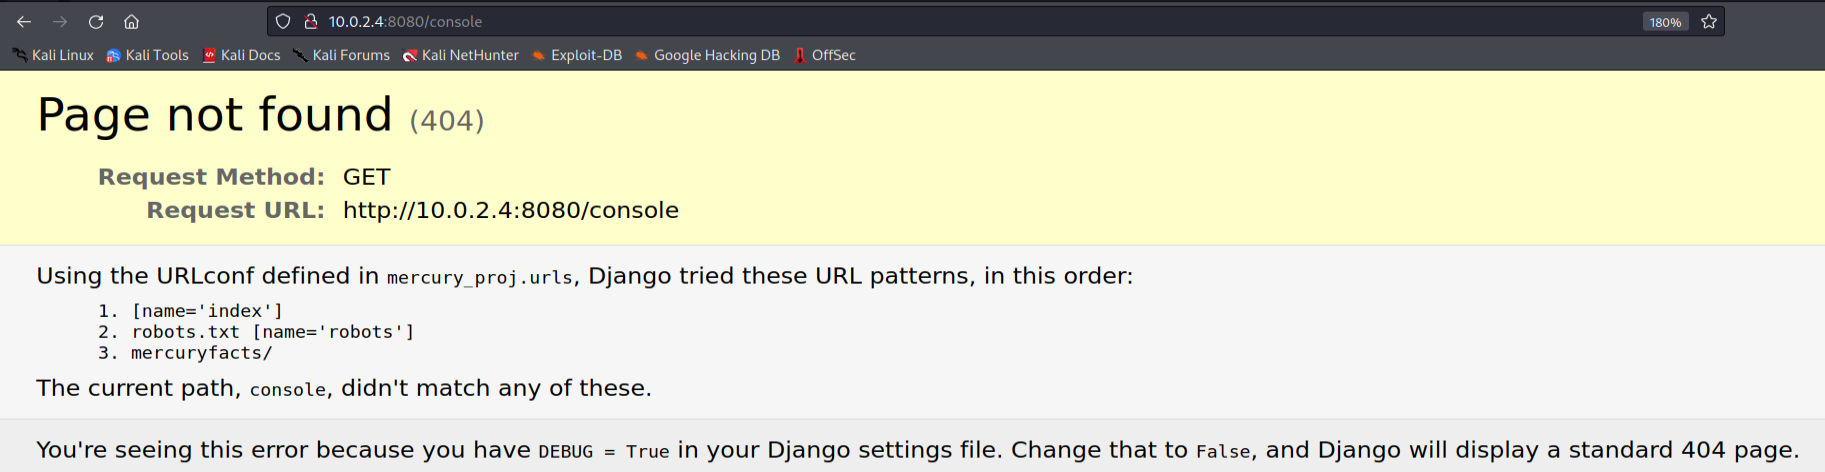
Task: Reset the 180% zoom level indicator
Action: click(1665, 22)
